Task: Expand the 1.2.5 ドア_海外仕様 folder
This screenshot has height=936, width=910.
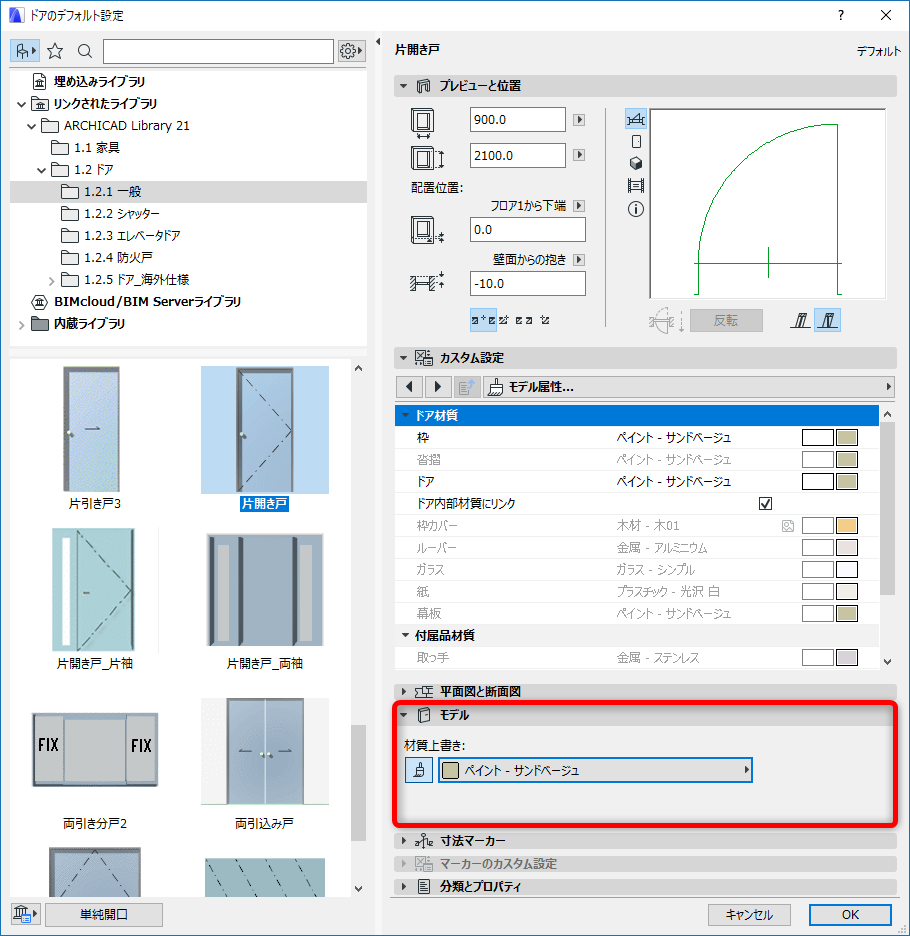Action: (51, 281)
